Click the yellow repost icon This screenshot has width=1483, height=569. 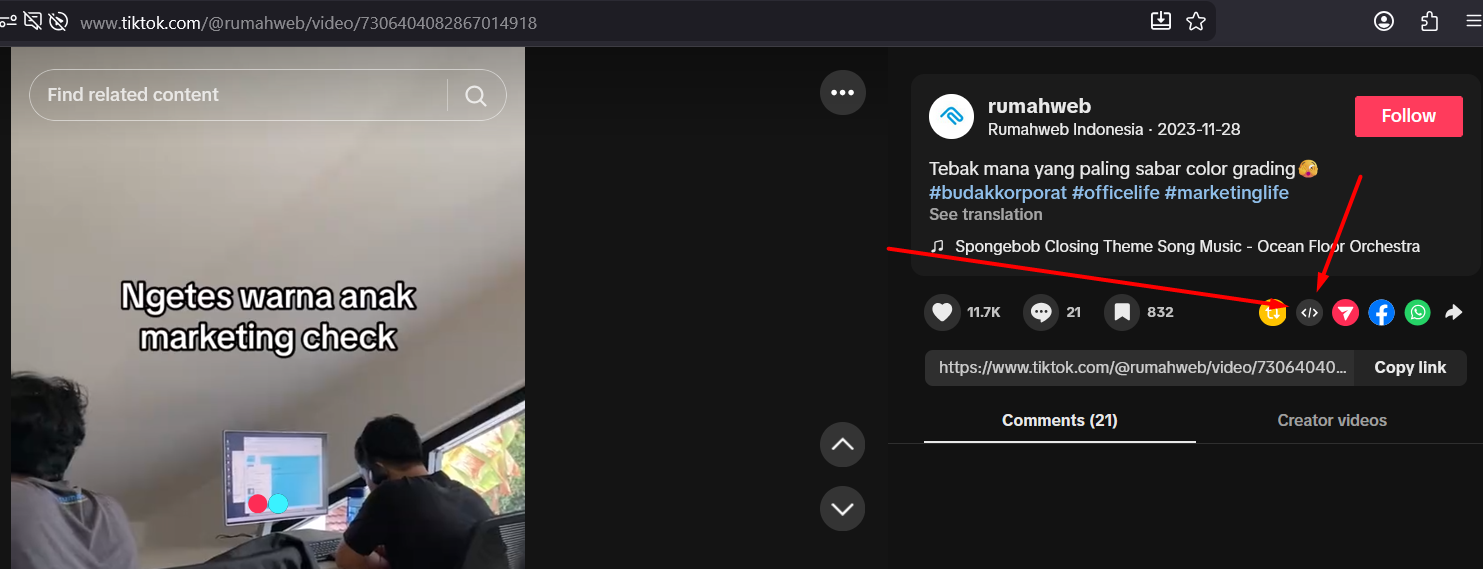pos(1272,313)
